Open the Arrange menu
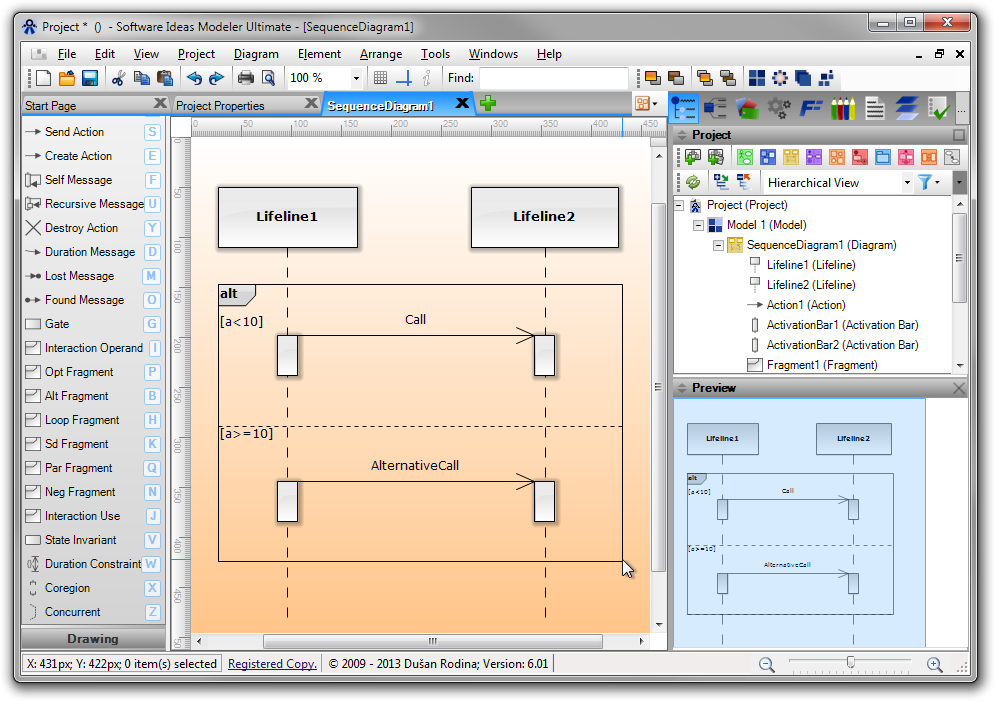996x702 pixels. point(380,54)
